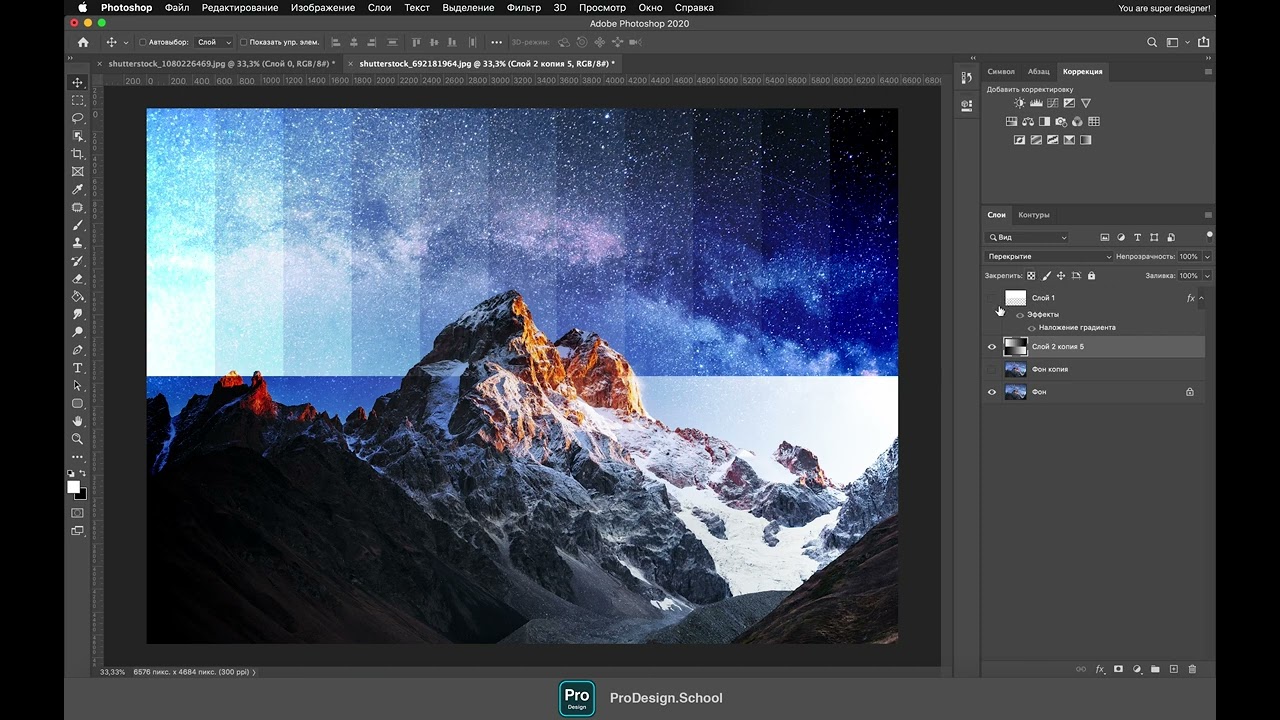Open the Файл menu
Image resolution: width=1280 pixels, height=720 pixels.
177,8
